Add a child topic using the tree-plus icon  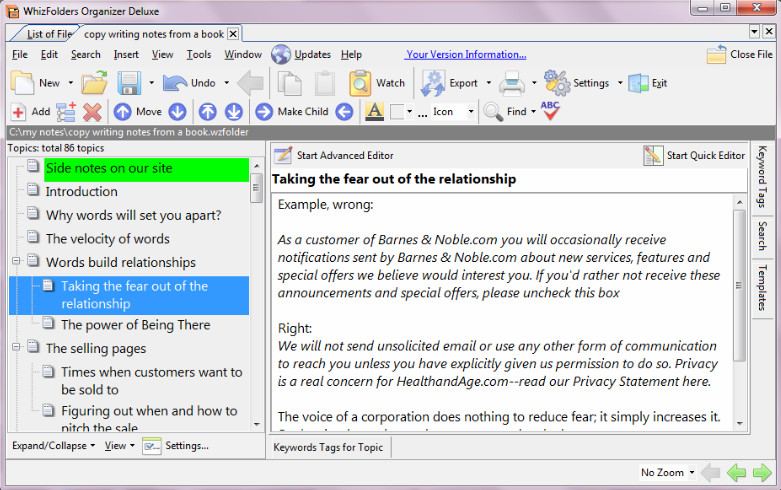[66, 112]
